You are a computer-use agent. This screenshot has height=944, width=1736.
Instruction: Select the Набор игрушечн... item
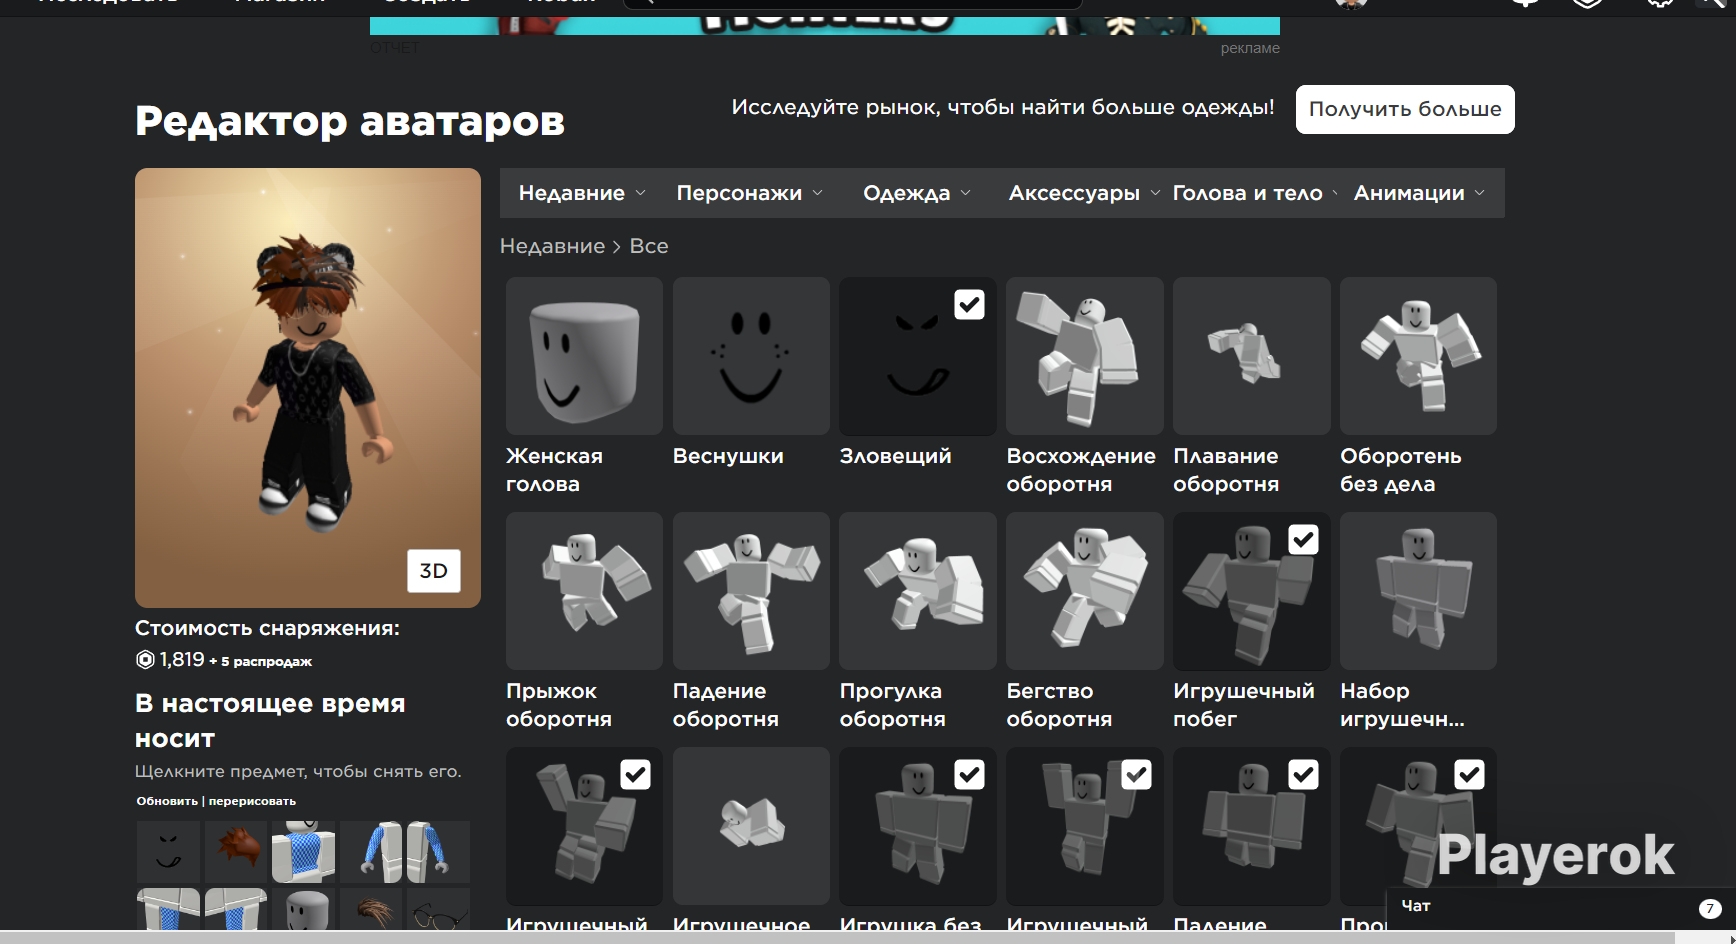tap(1418, 591)
